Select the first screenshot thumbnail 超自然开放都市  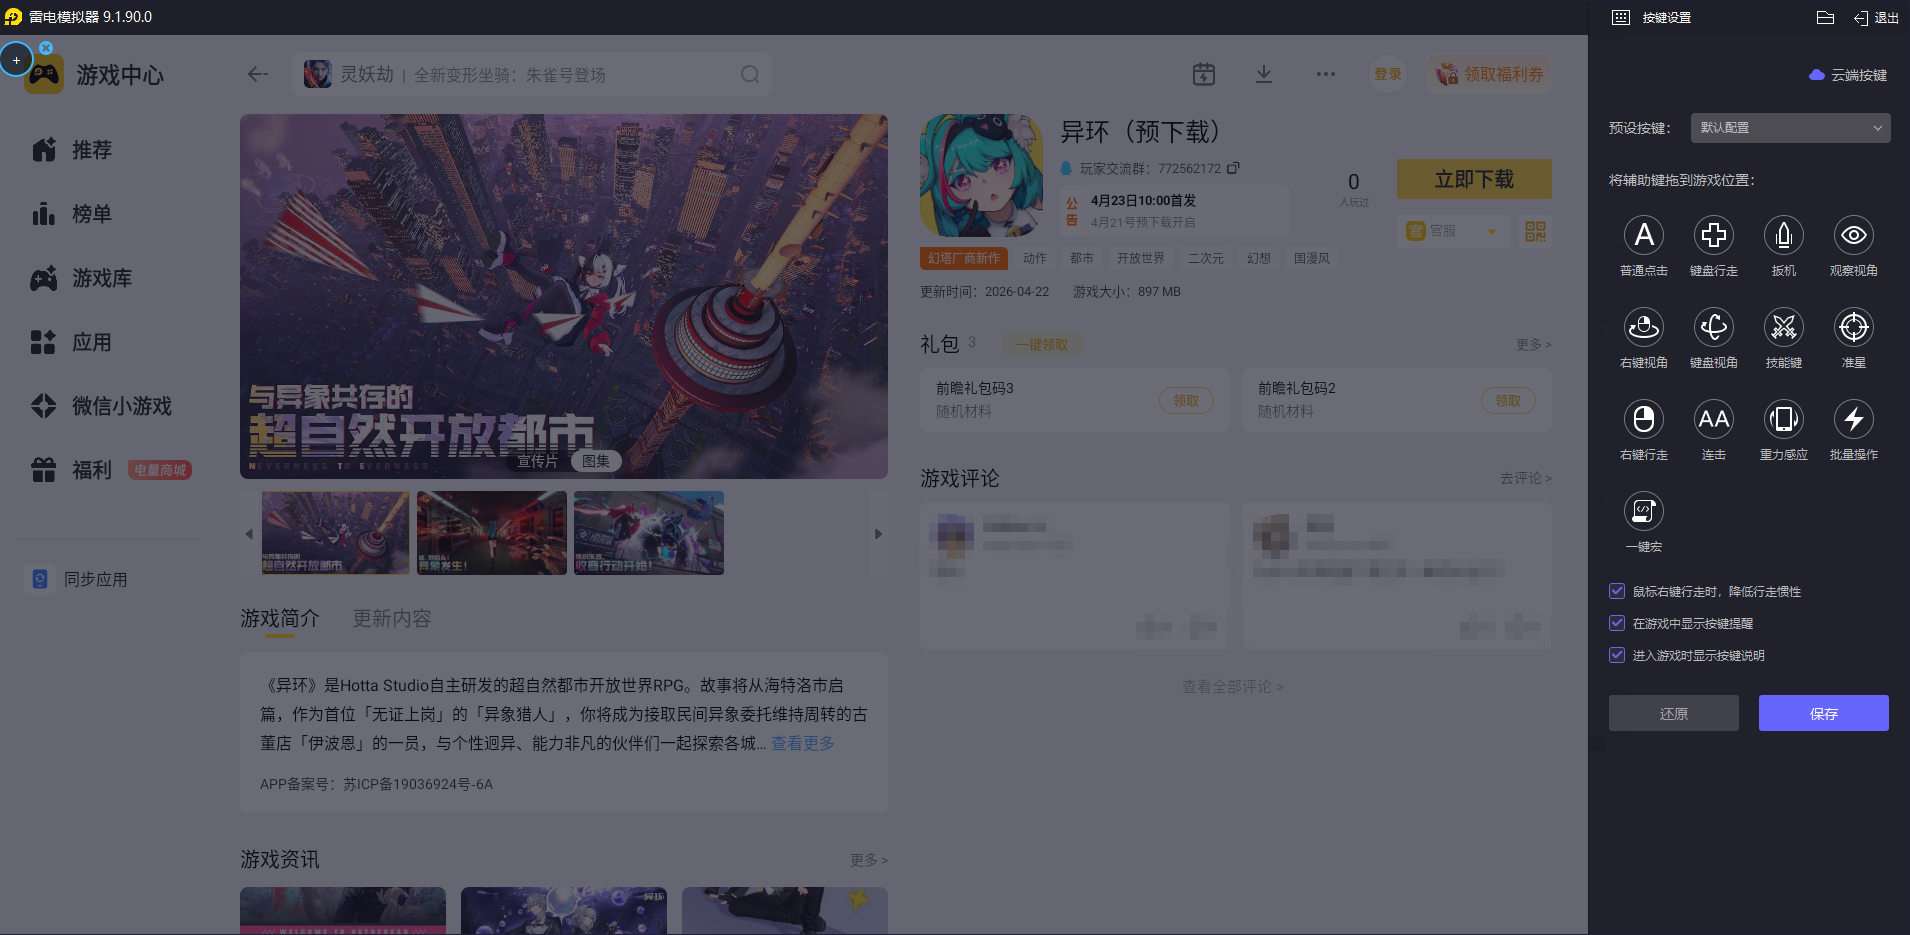coord(336,533)
